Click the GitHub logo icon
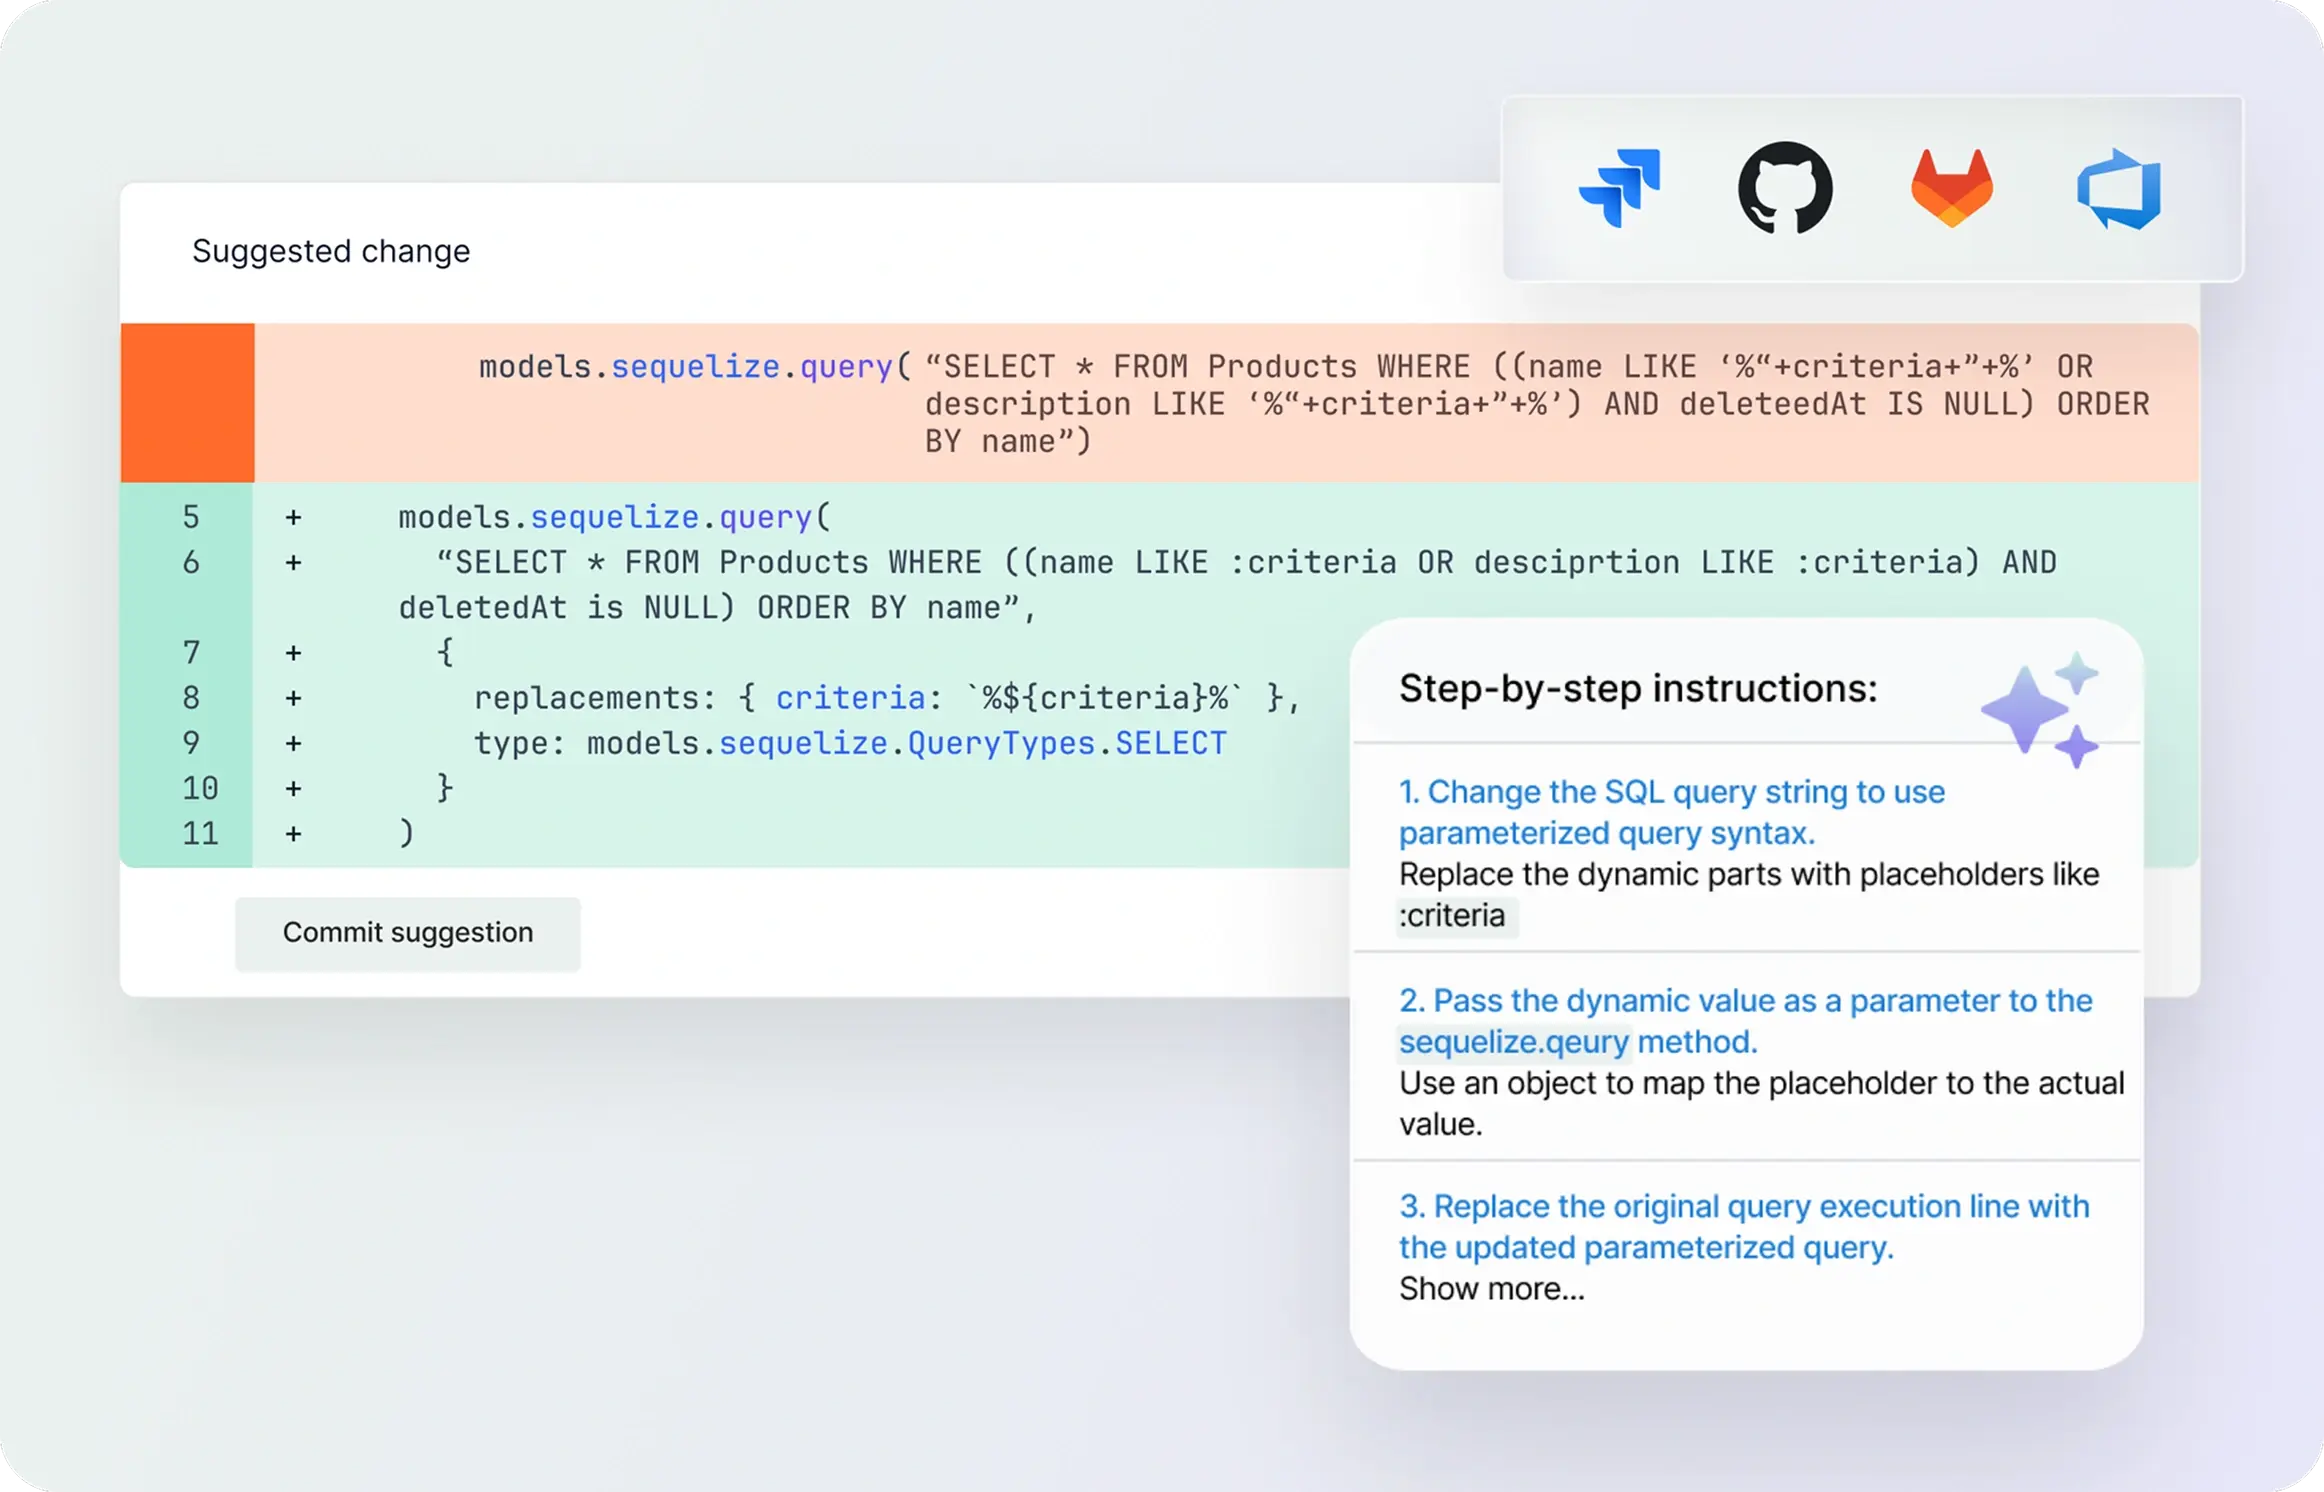This screenshot has width=2324, height=1492. point(1785,188)
